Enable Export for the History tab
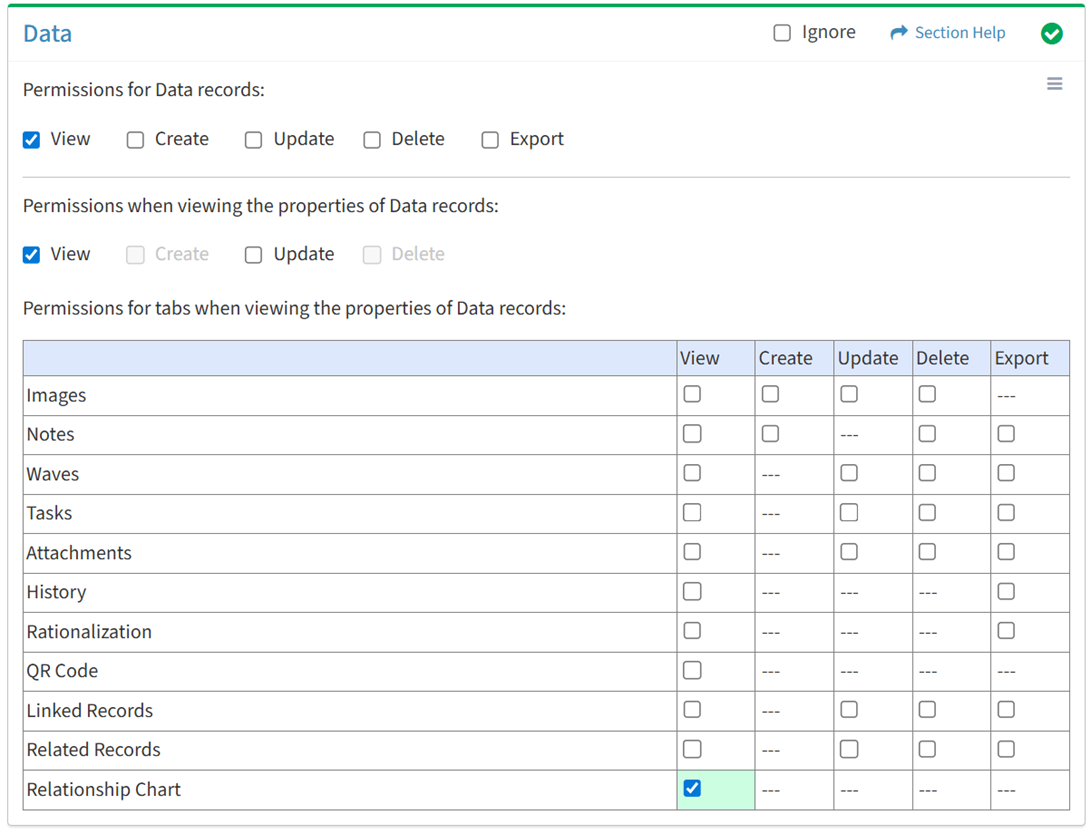This screenshot has height=834, width=1091. click(x=1006, y=591)
